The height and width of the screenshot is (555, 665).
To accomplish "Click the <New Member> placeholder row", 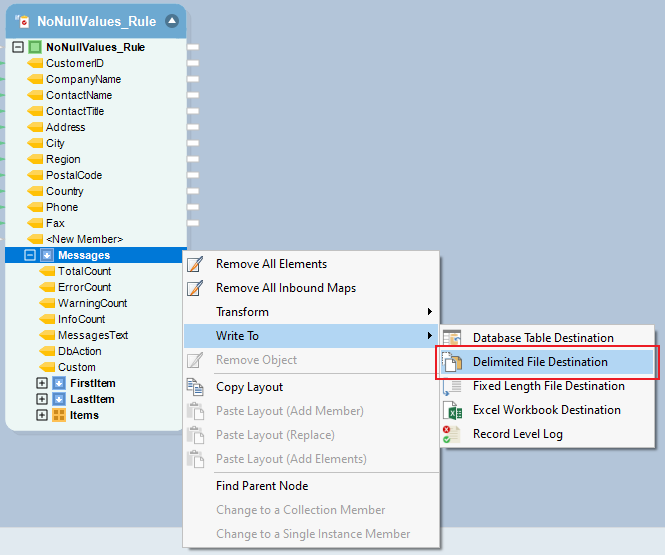I will click(x=84, y=239).
